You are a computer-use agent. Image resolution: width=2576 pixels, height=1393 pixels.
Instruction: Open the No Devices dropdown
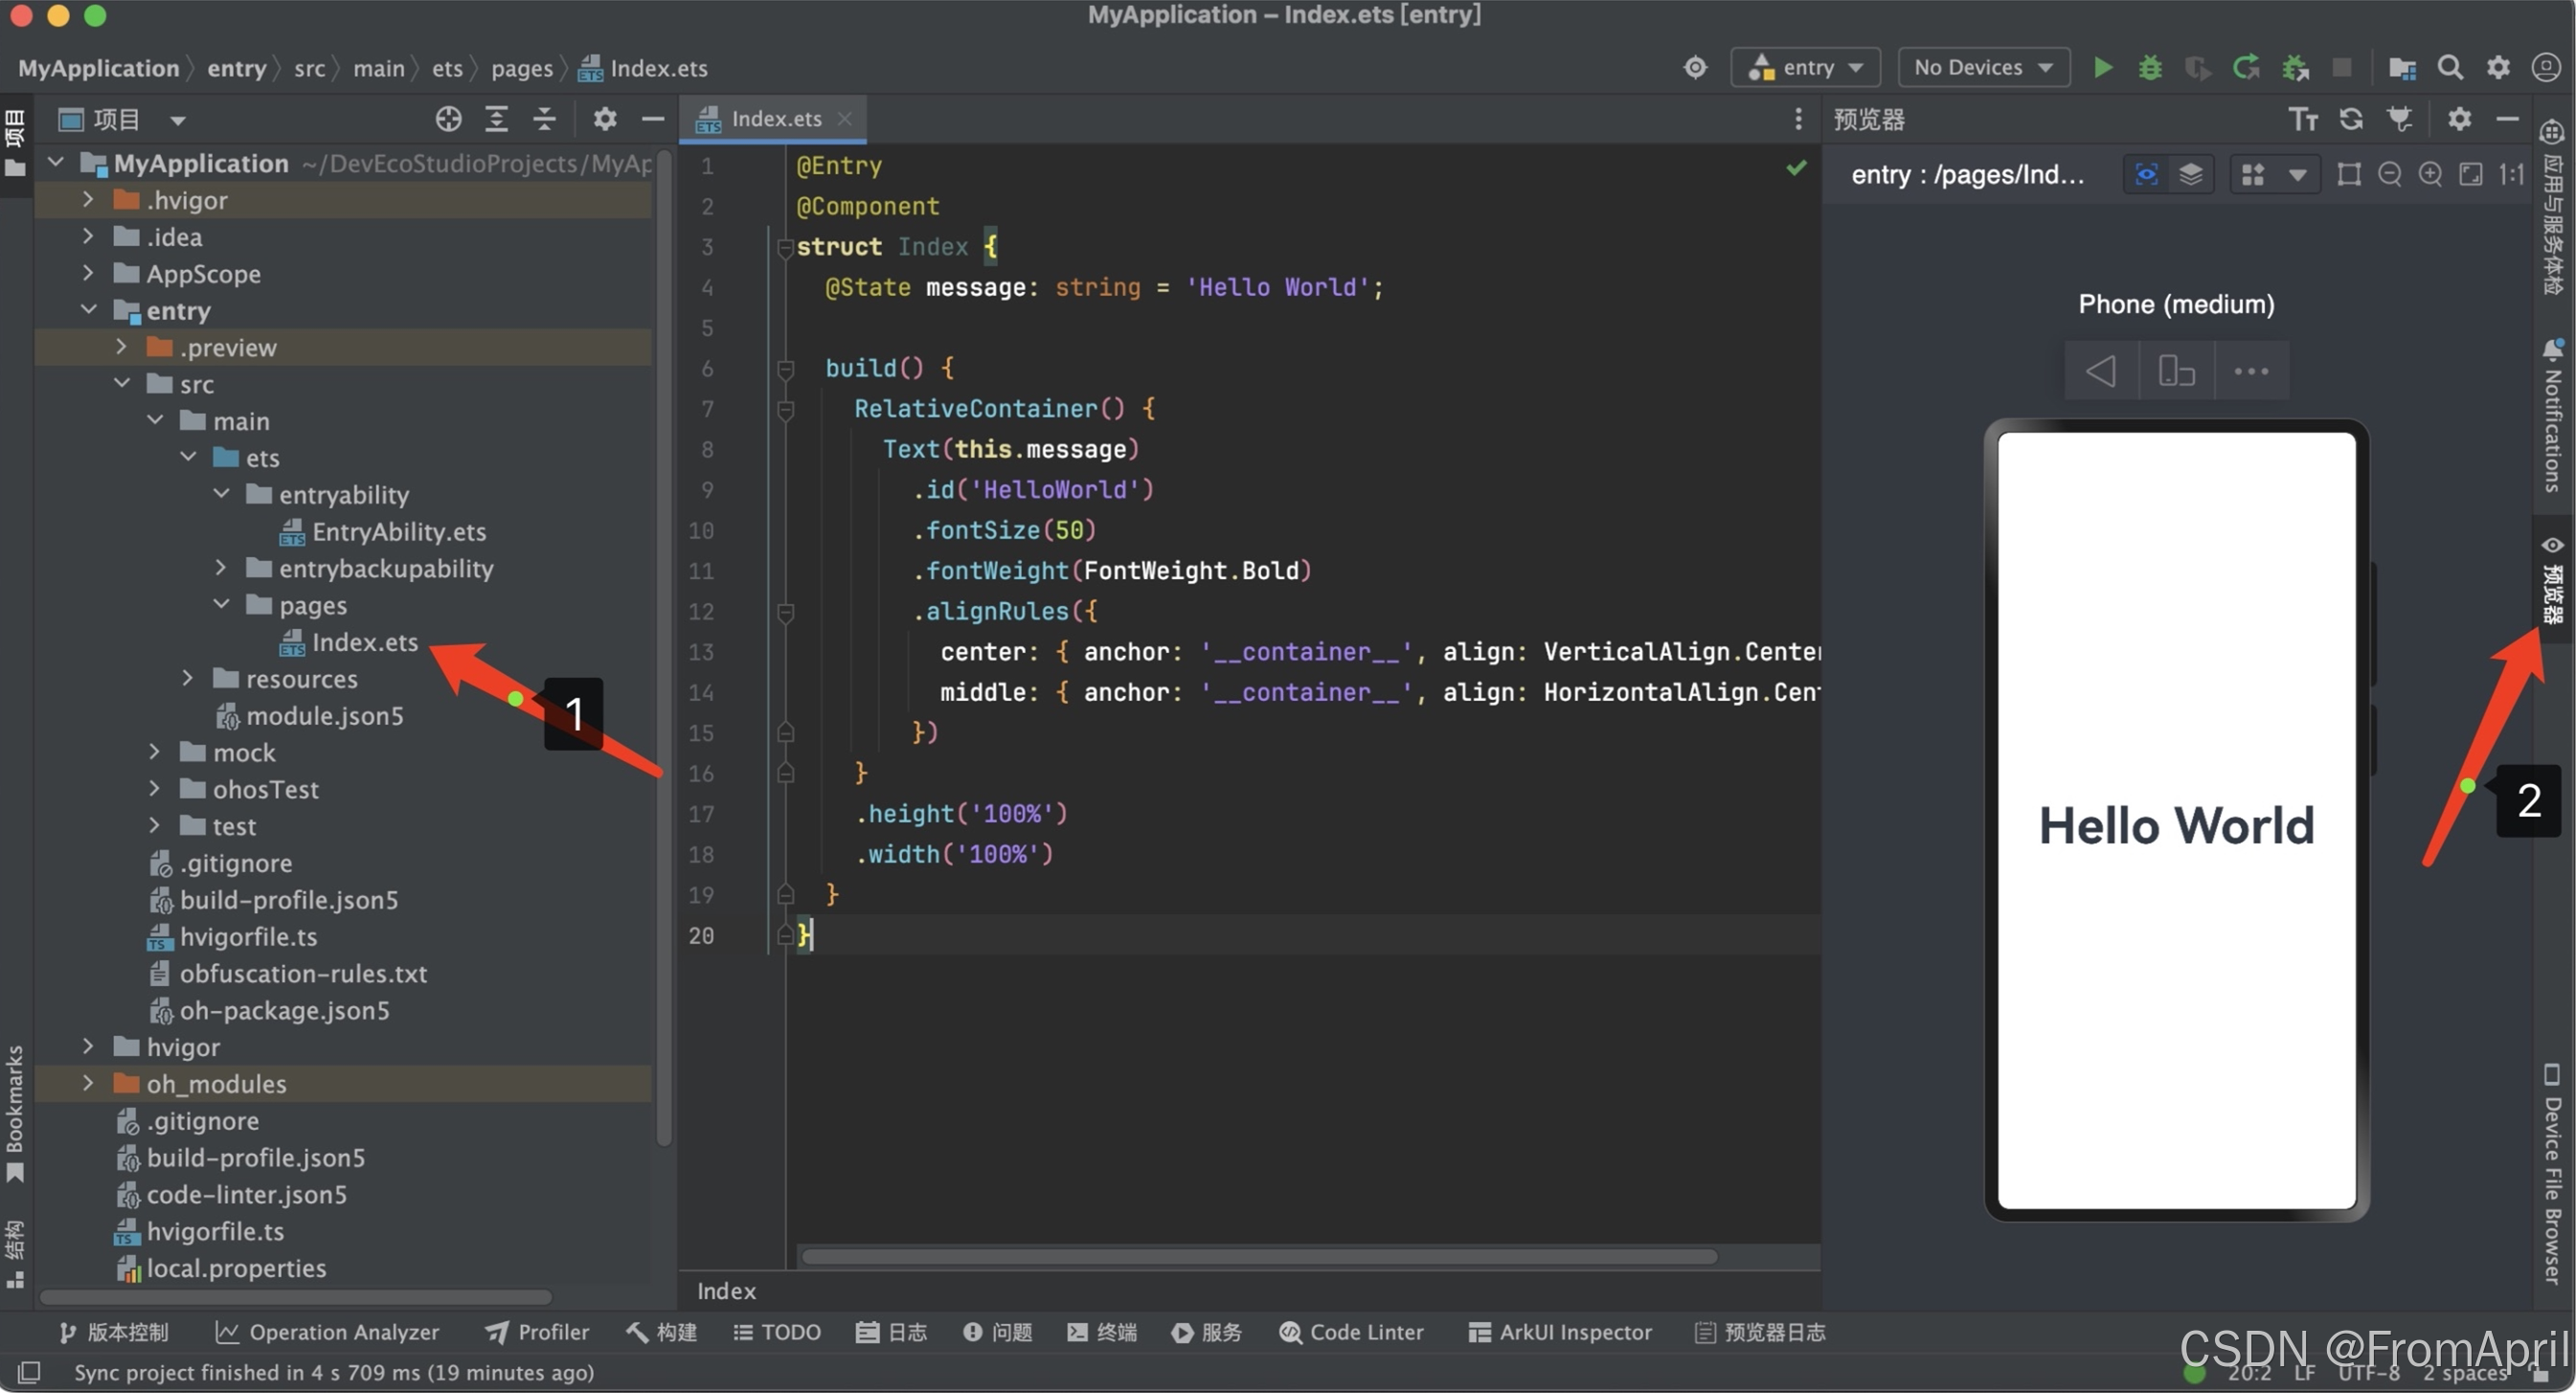point(1983,67)
